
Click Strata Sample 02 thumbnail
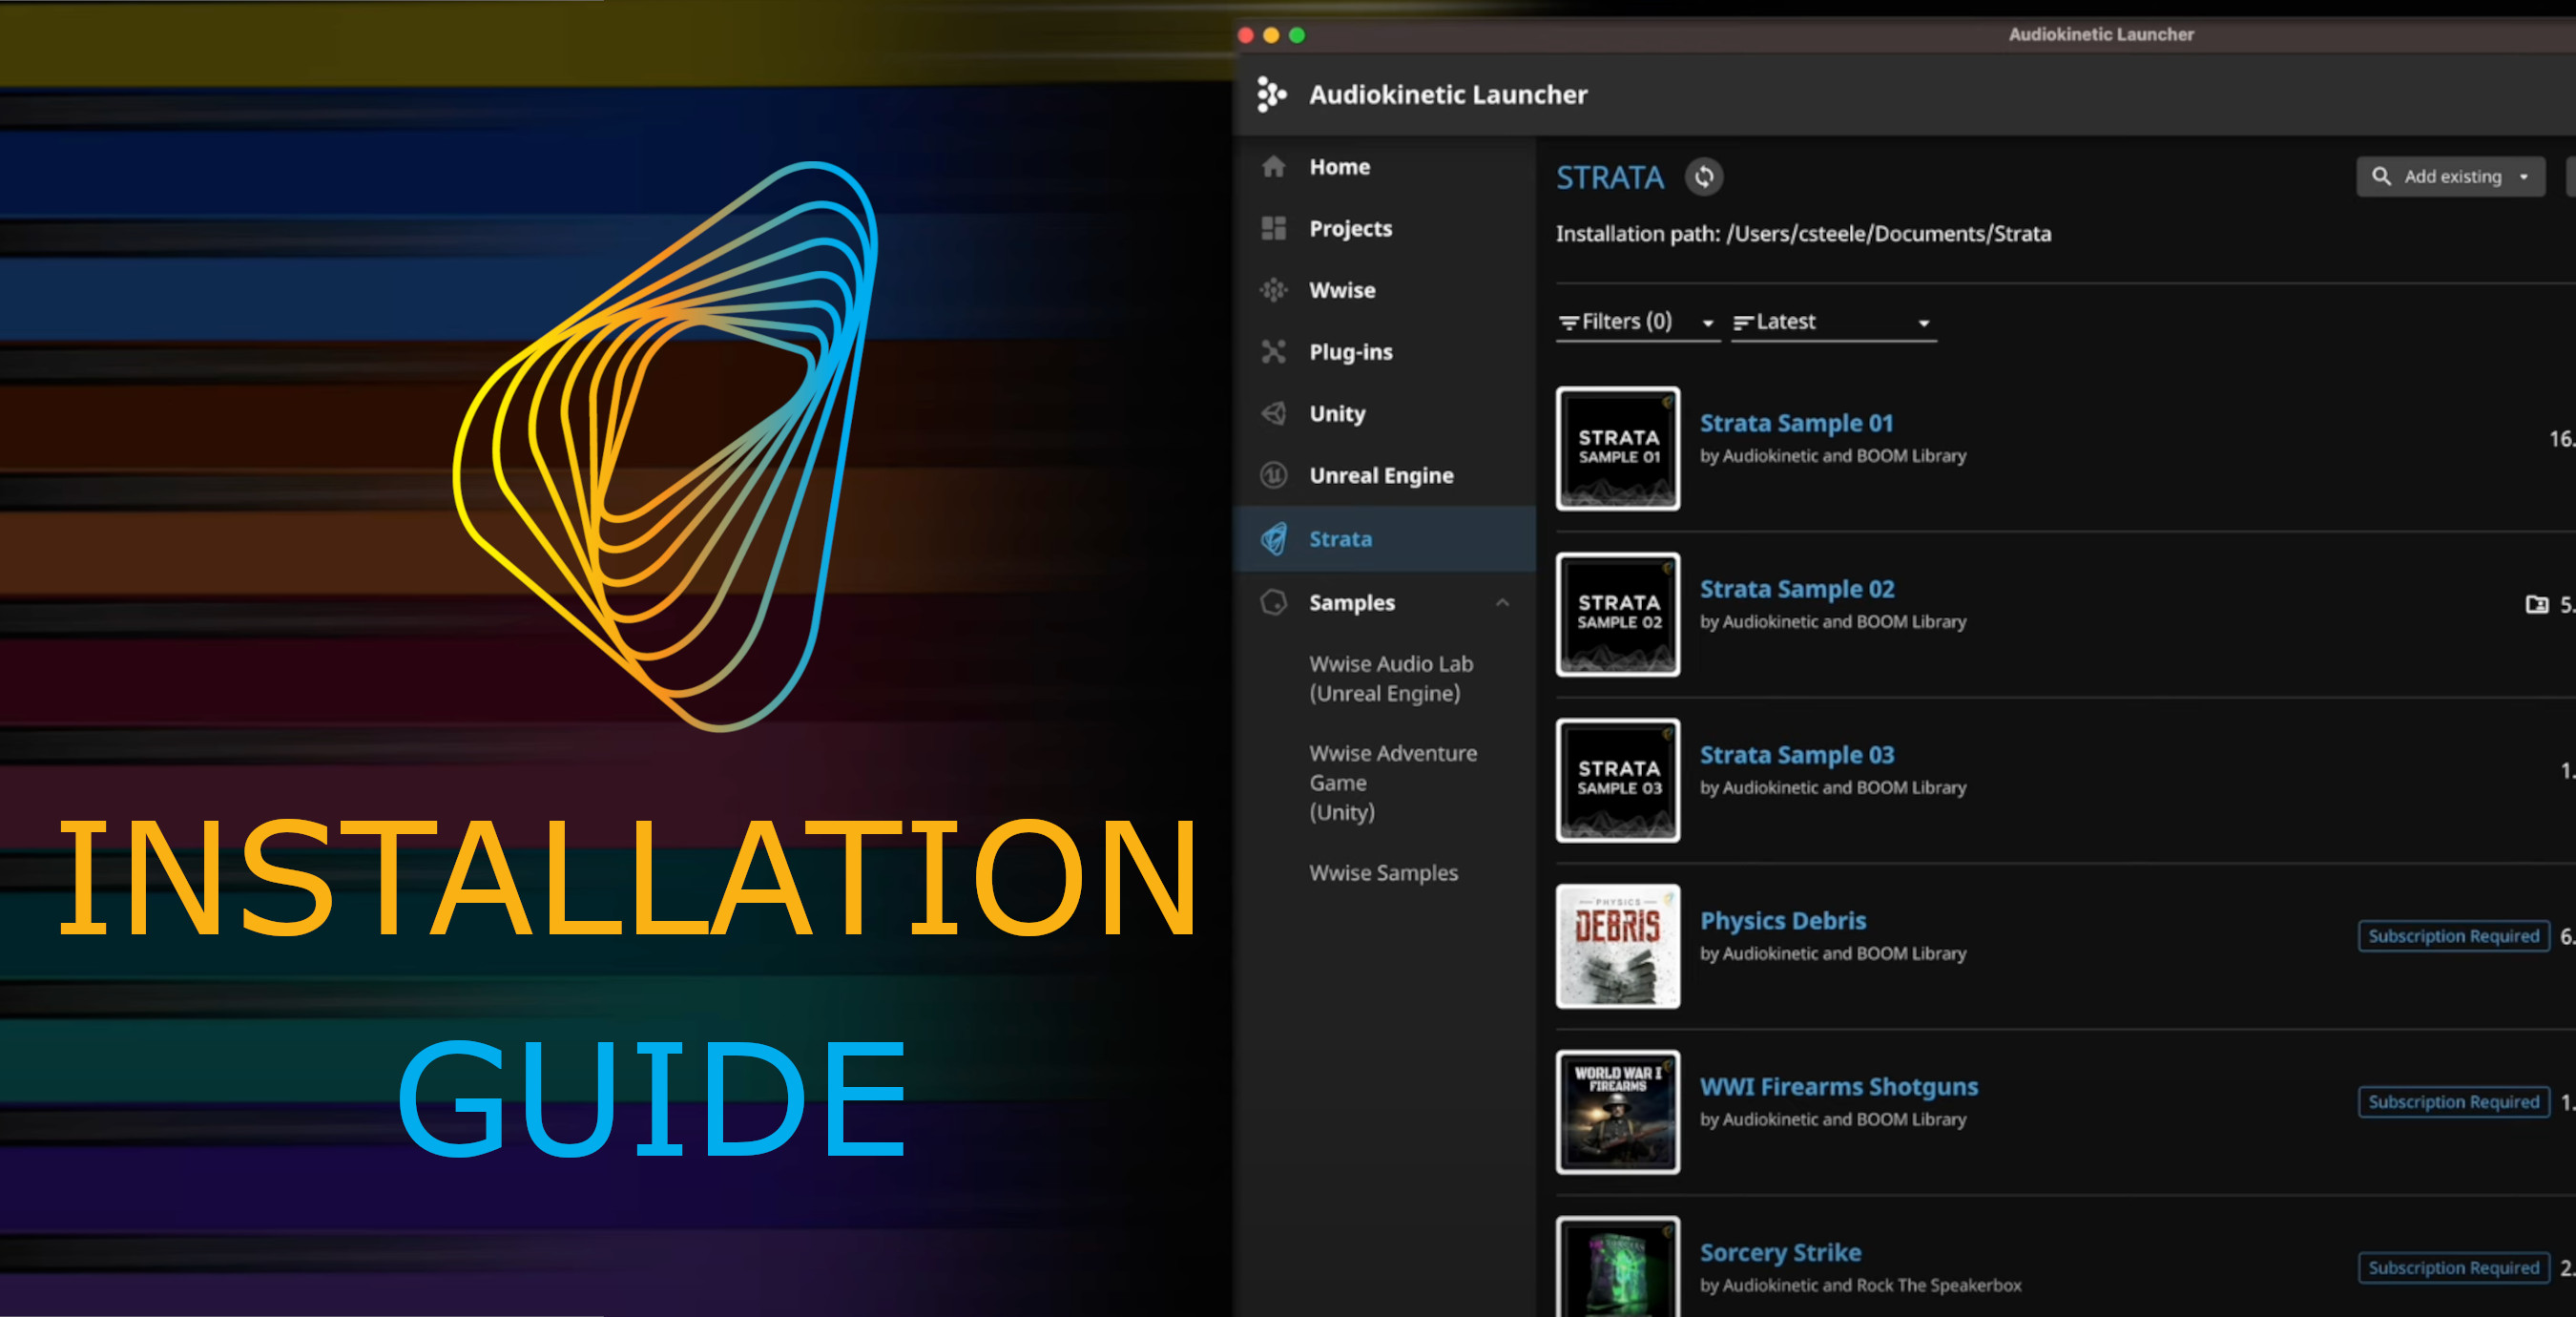(1617, 614)
